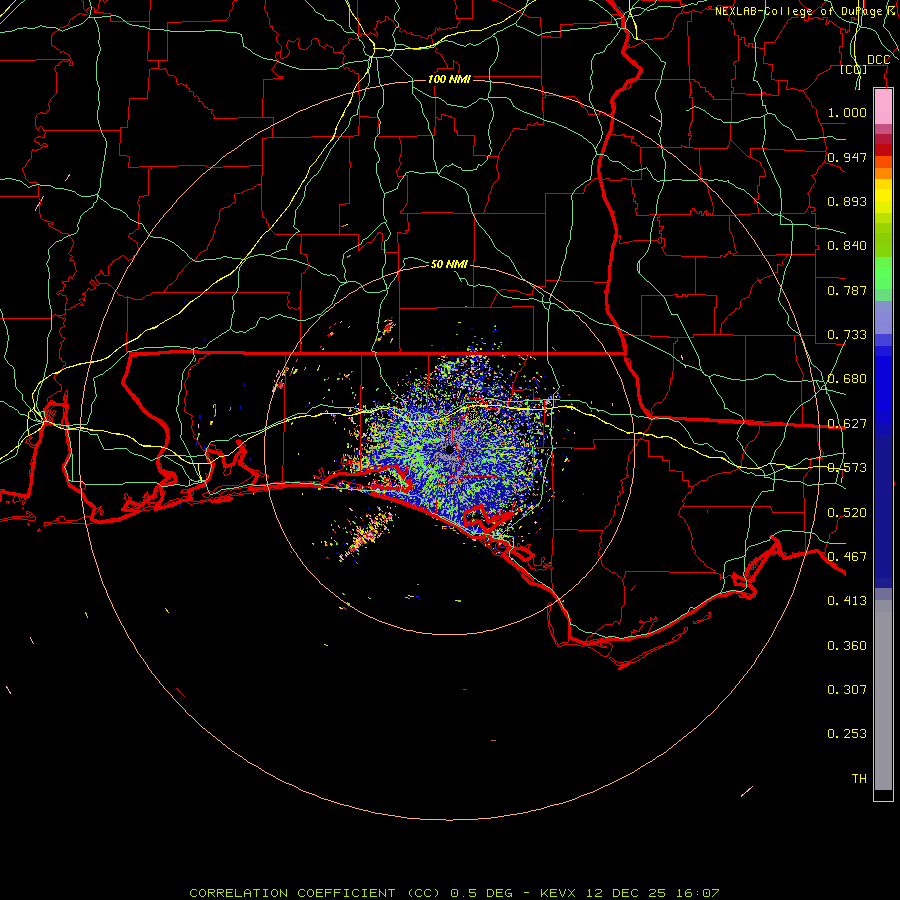Click the 0.360 legend value
900x900 pixels.
[847, 646]
